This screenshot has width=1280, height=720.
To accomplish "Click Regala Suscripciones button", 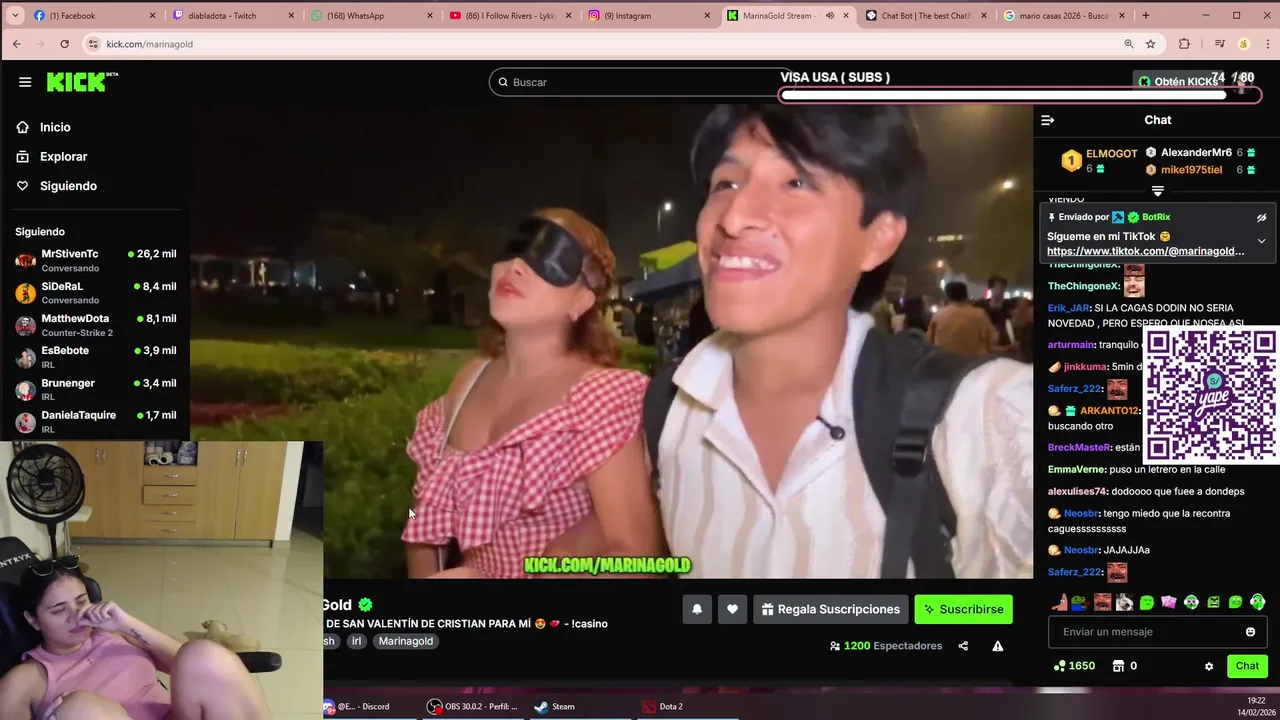I will coord(830,609).
